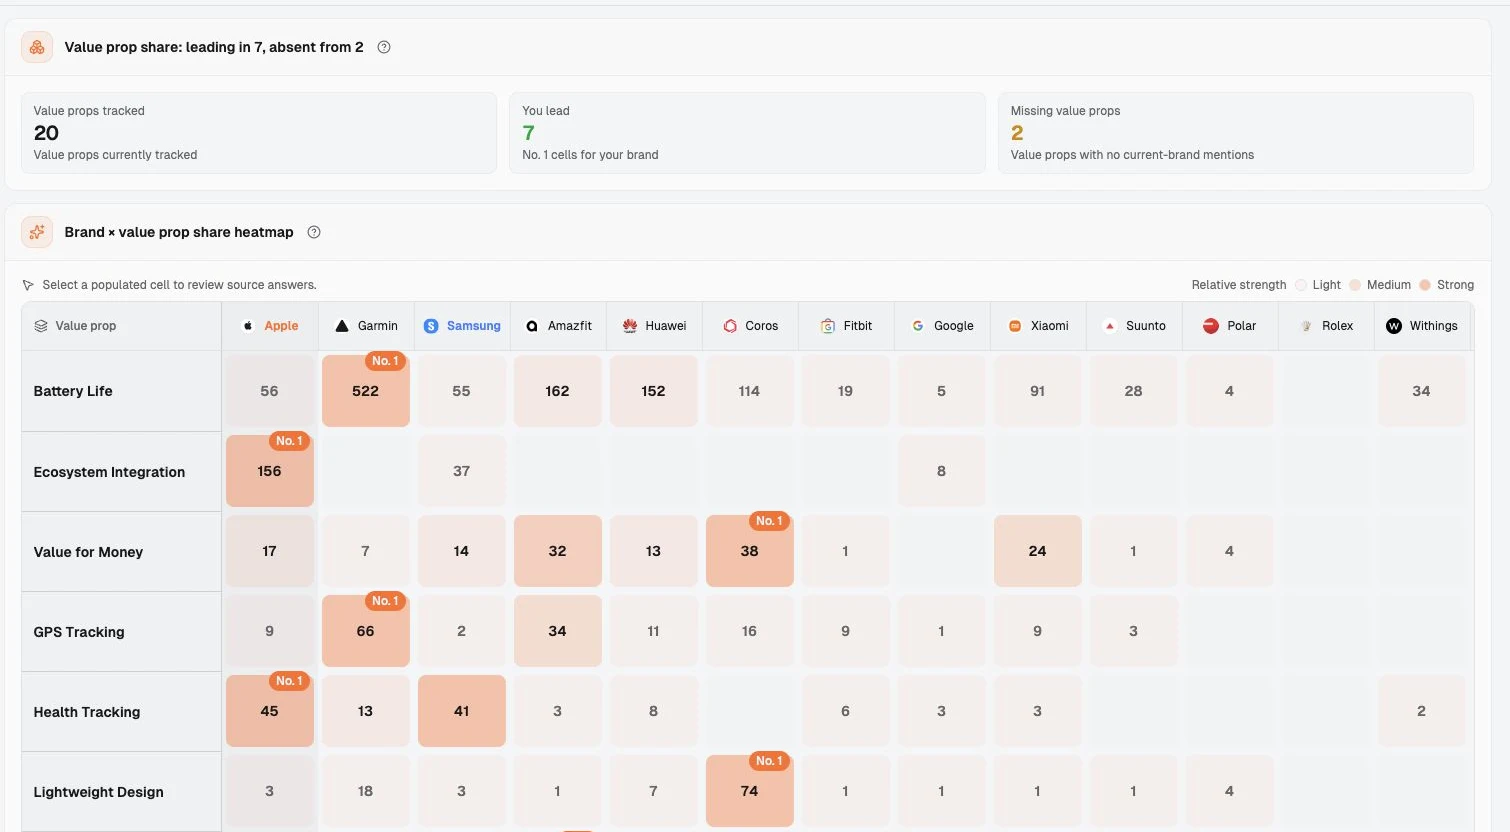1510x832 pixels.
Task: Select Polar Lightweight Design cell 4
Action: click(1230, 791)
